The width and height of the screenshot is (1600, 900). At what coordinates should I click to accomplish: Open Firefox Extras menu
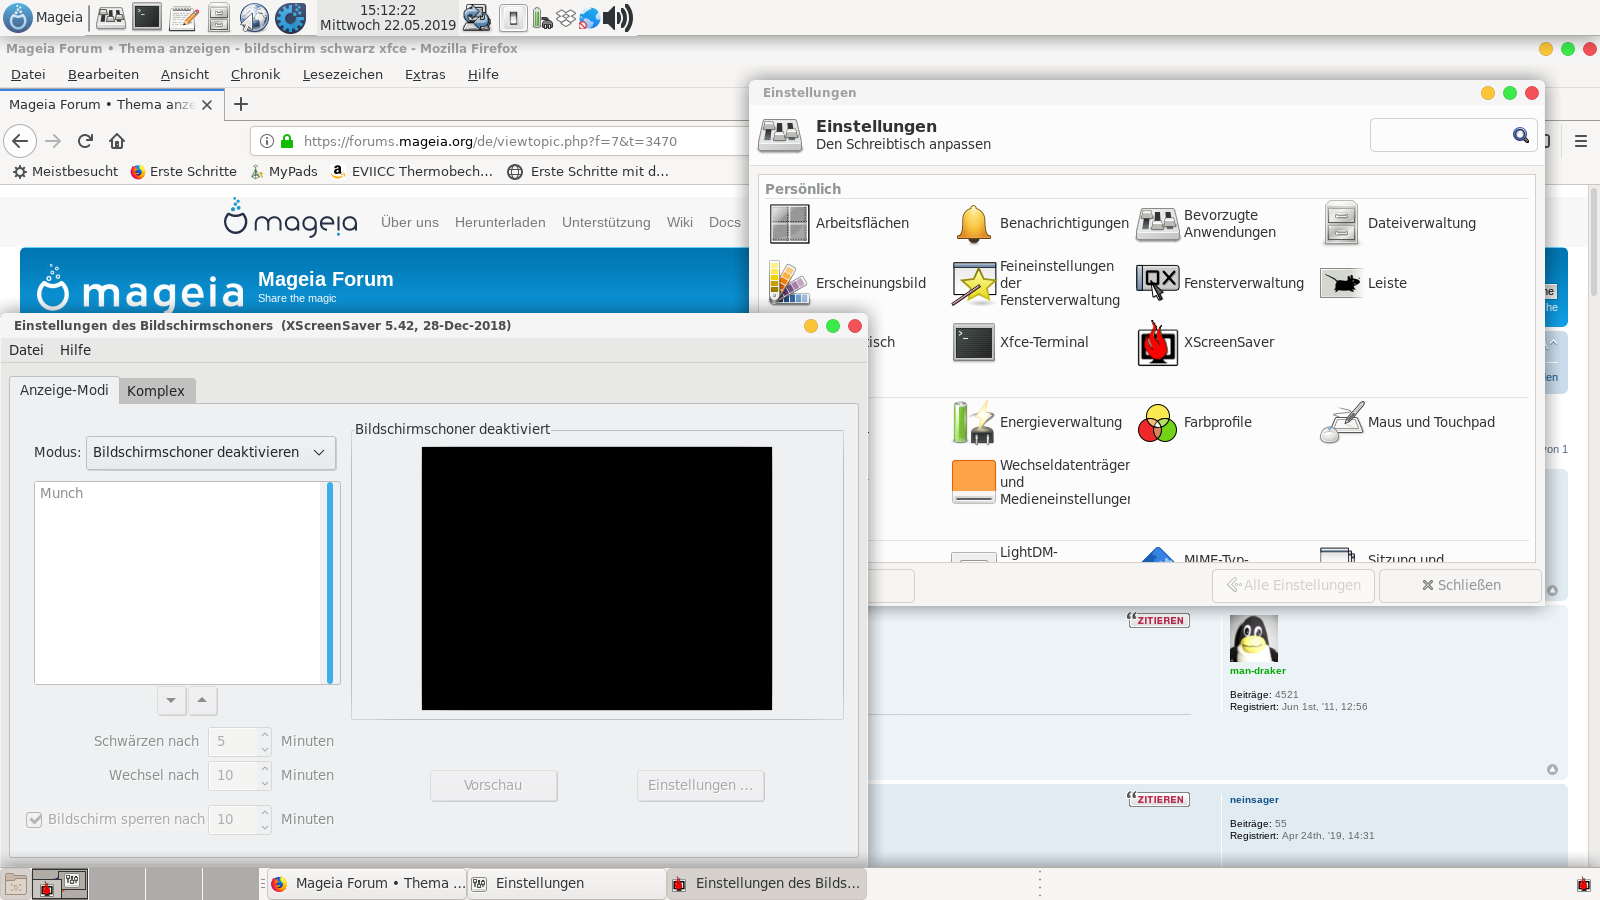click(x=425, y=74)
